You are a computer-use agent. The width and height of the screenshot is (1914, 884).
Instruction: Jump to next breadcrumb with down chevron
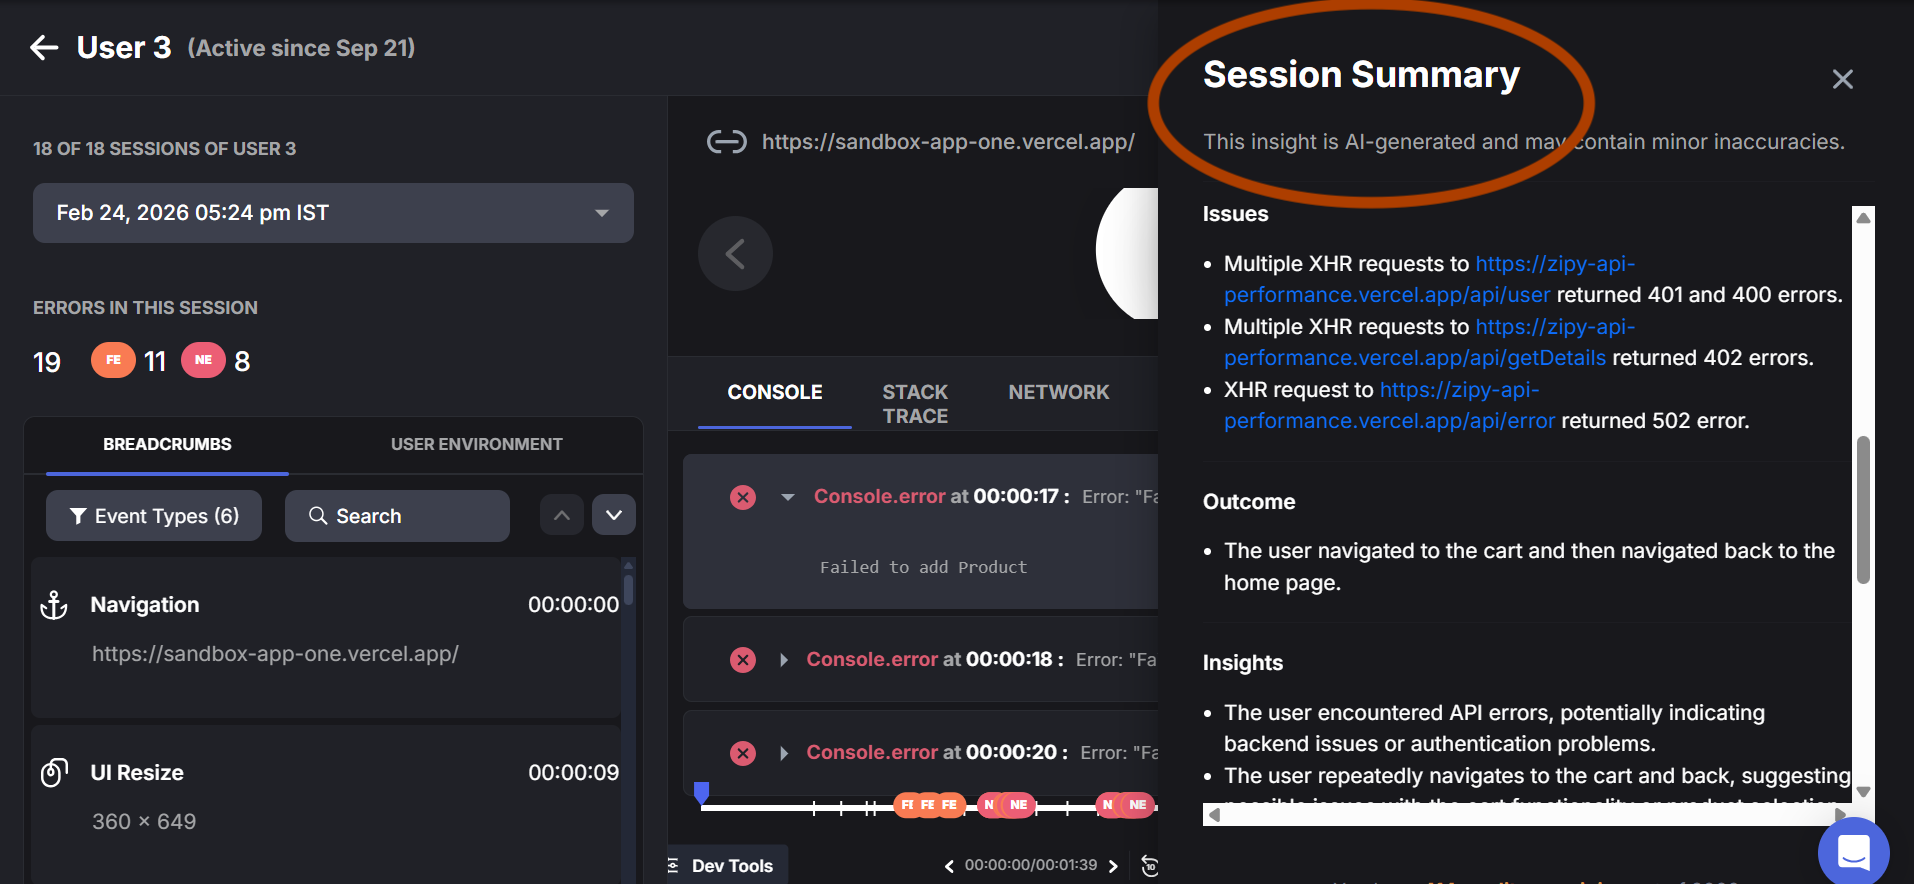614,515
